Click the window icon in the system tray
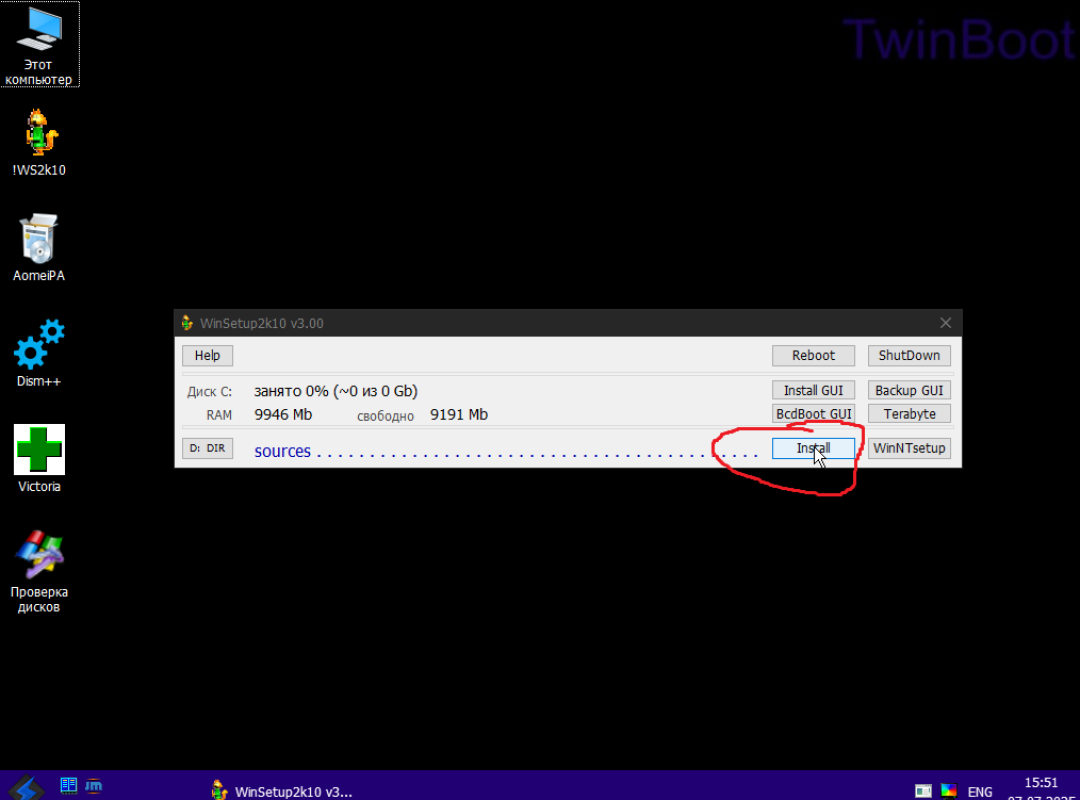1080x800 pixels. coord(924,789)
